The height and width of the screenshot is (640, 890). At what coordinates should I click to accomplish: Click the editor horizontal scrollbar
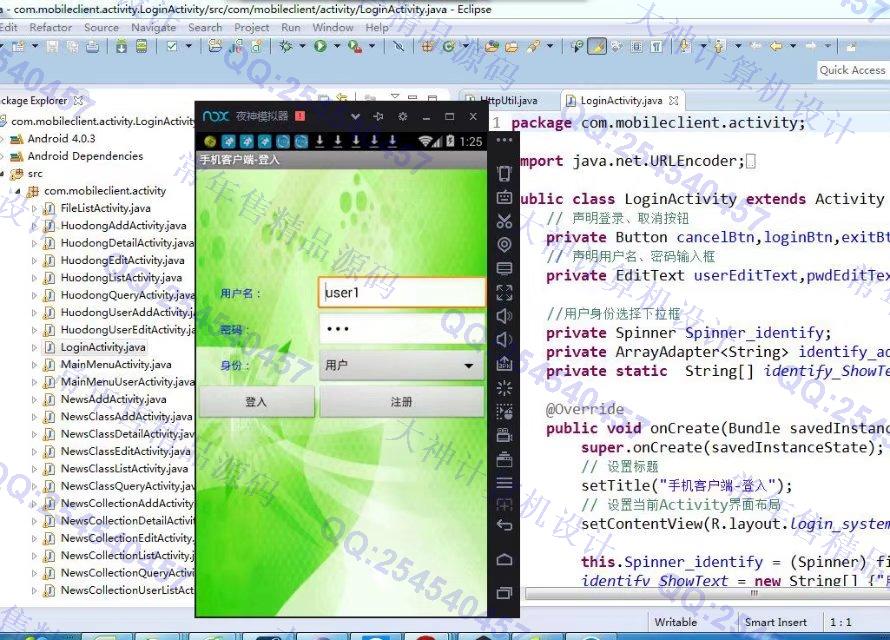pos(706,593)
